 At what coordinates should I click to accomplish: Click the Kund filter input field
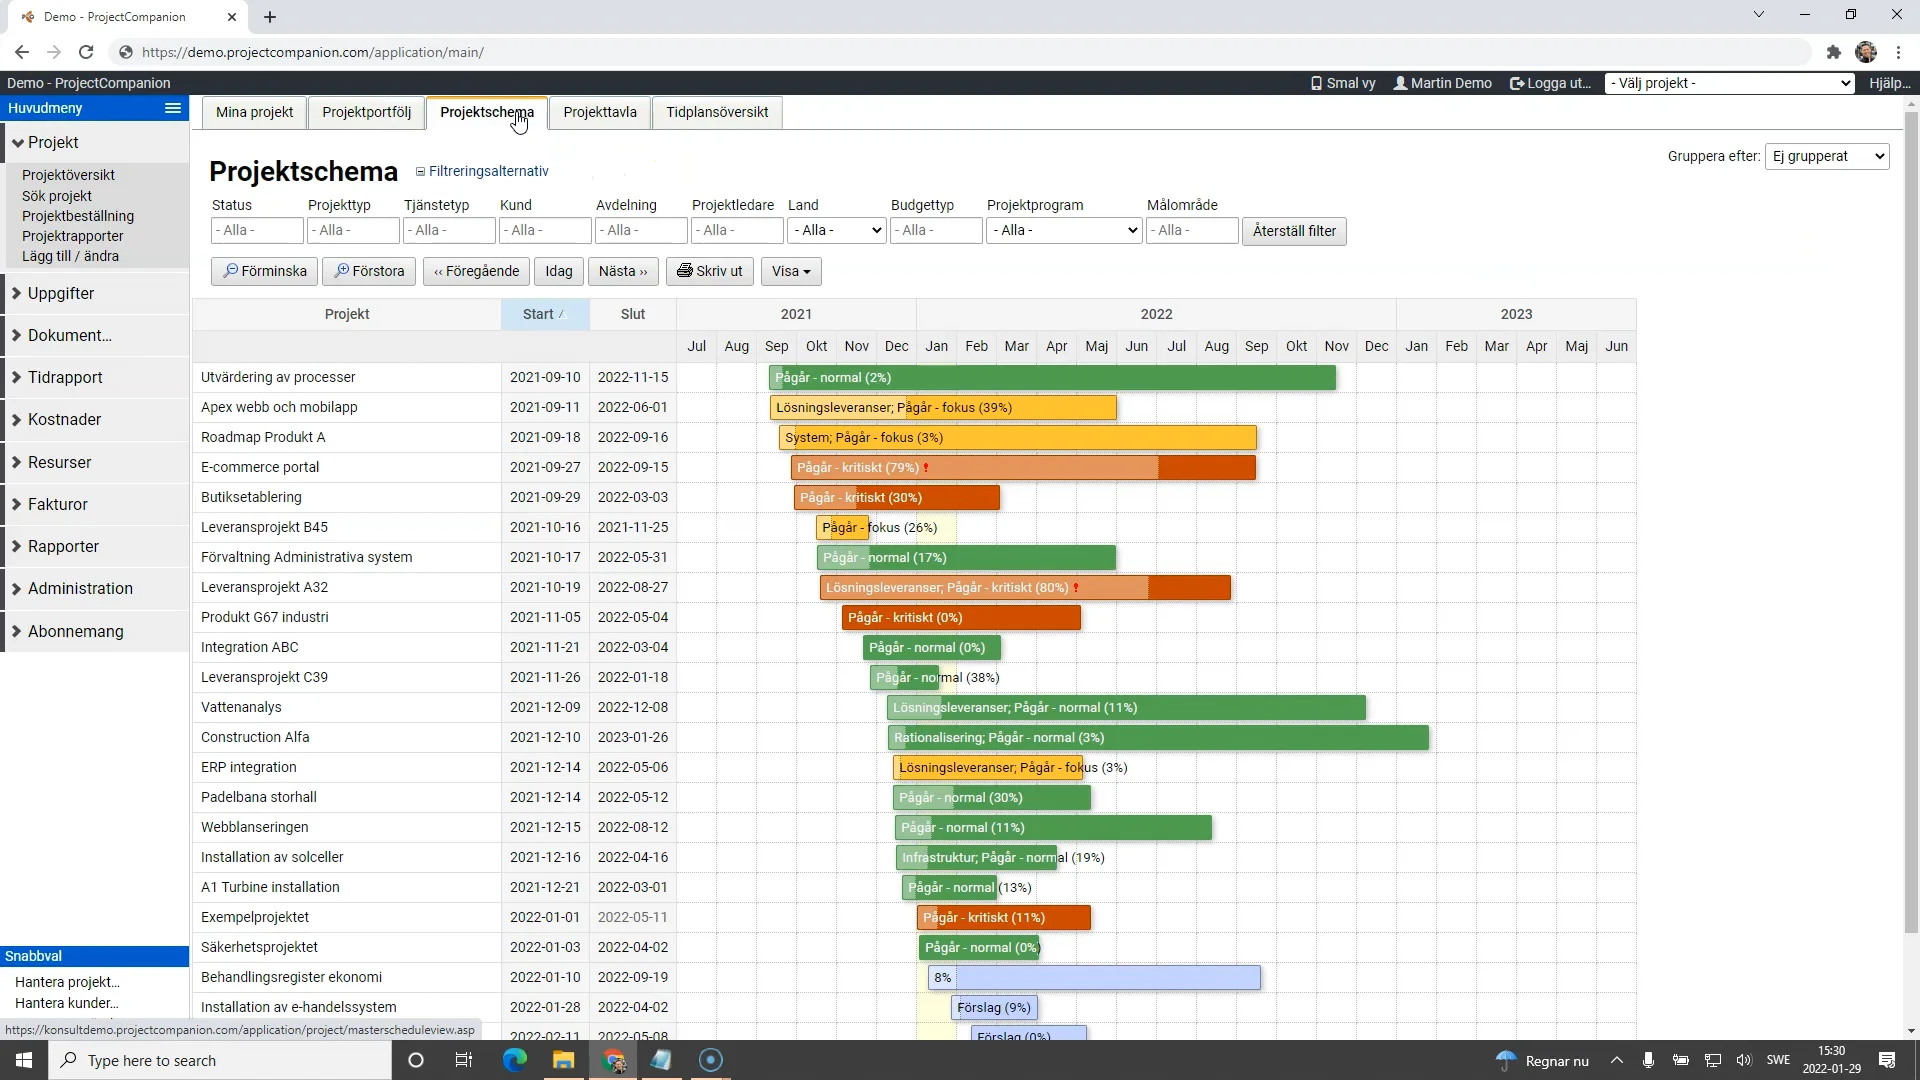click(545, 230)
